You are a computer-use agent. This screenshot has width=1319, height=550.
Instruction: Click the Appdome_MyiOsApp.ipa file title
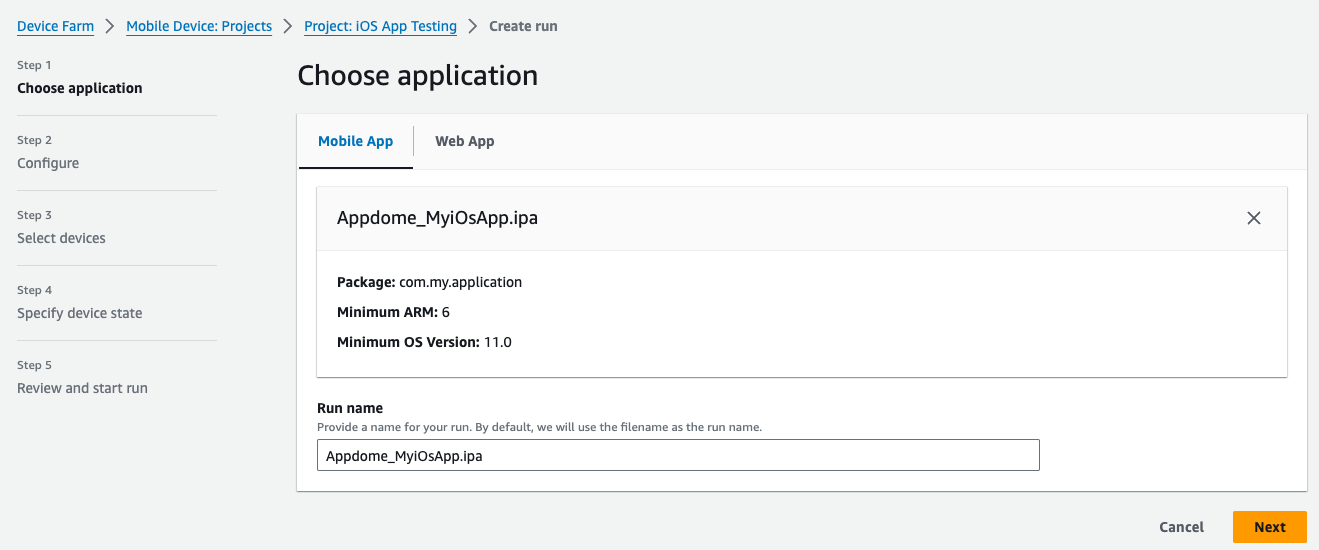click(437, 218)
